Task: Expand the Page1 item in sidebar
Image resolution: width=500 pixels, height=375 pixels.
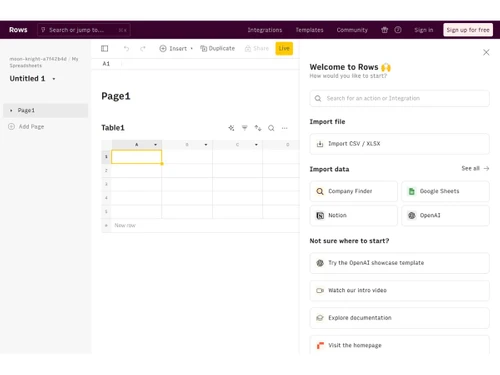Action: coord(11,110)
